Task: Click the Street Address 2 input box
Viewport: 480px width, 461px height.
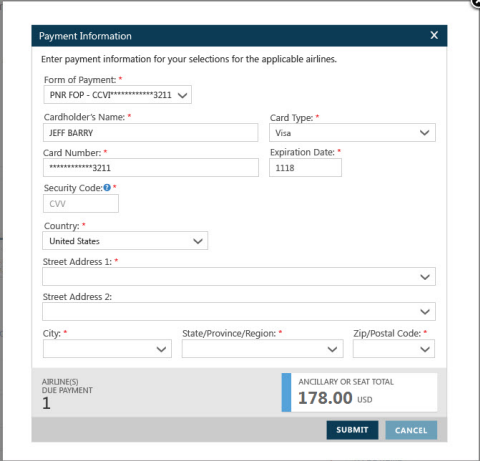Action: (239, 312)
